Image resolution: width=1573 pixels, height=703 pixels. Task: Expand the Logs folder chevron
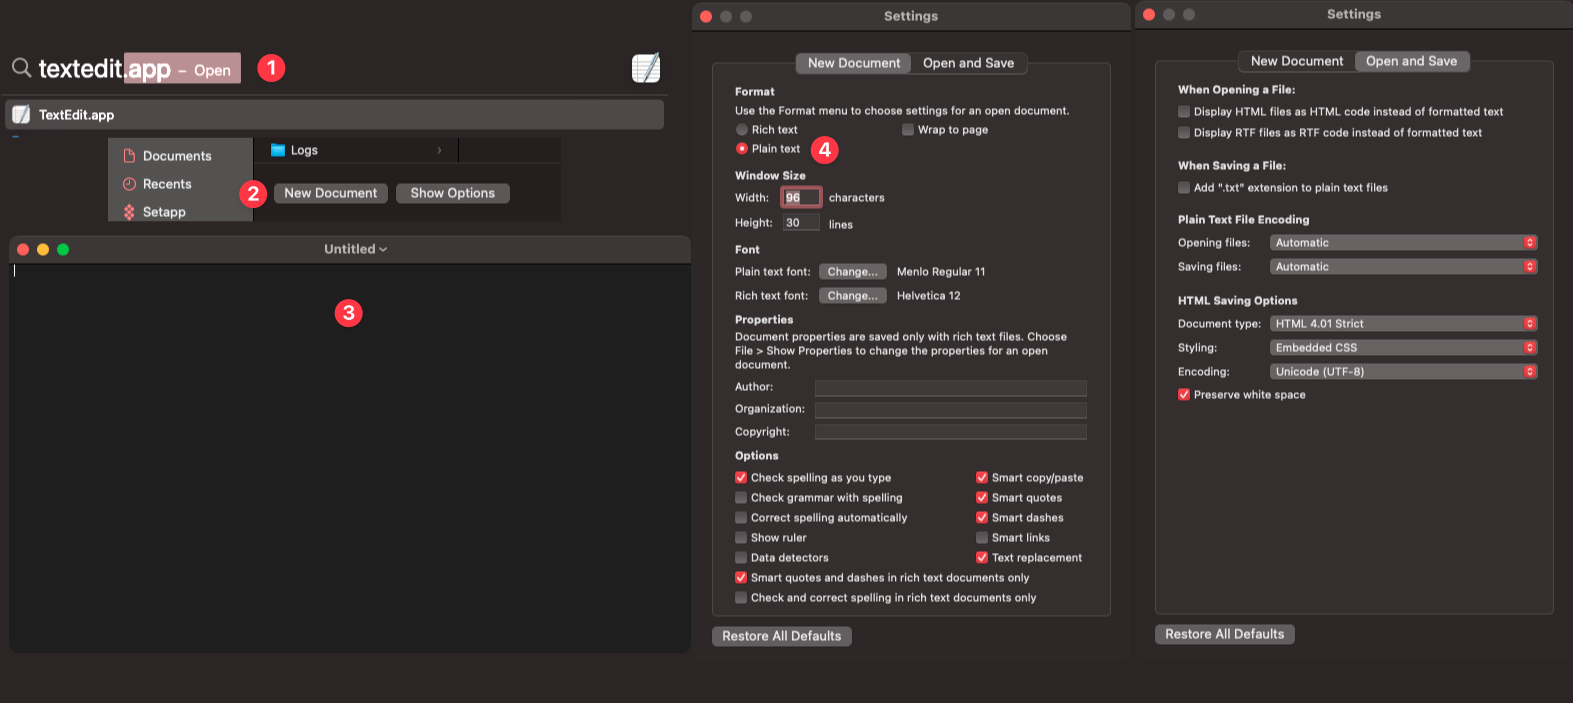click(439, 150)
